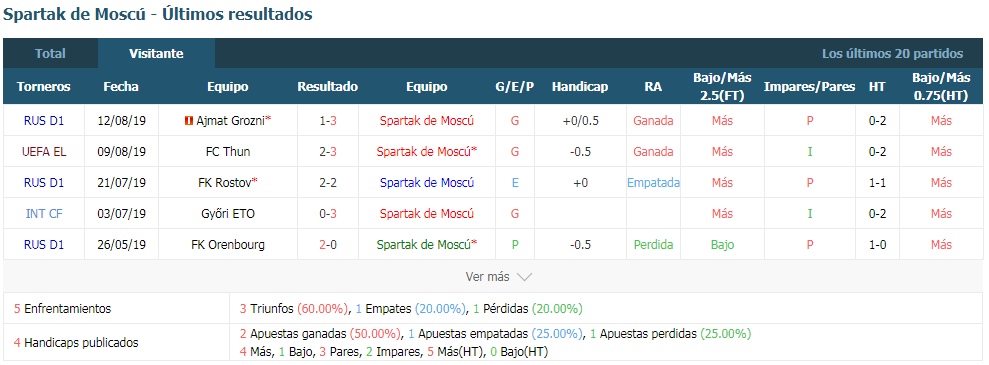Click RUS D1 in the 12/08/19 row
989x365 pixels.
click(44, 121)
